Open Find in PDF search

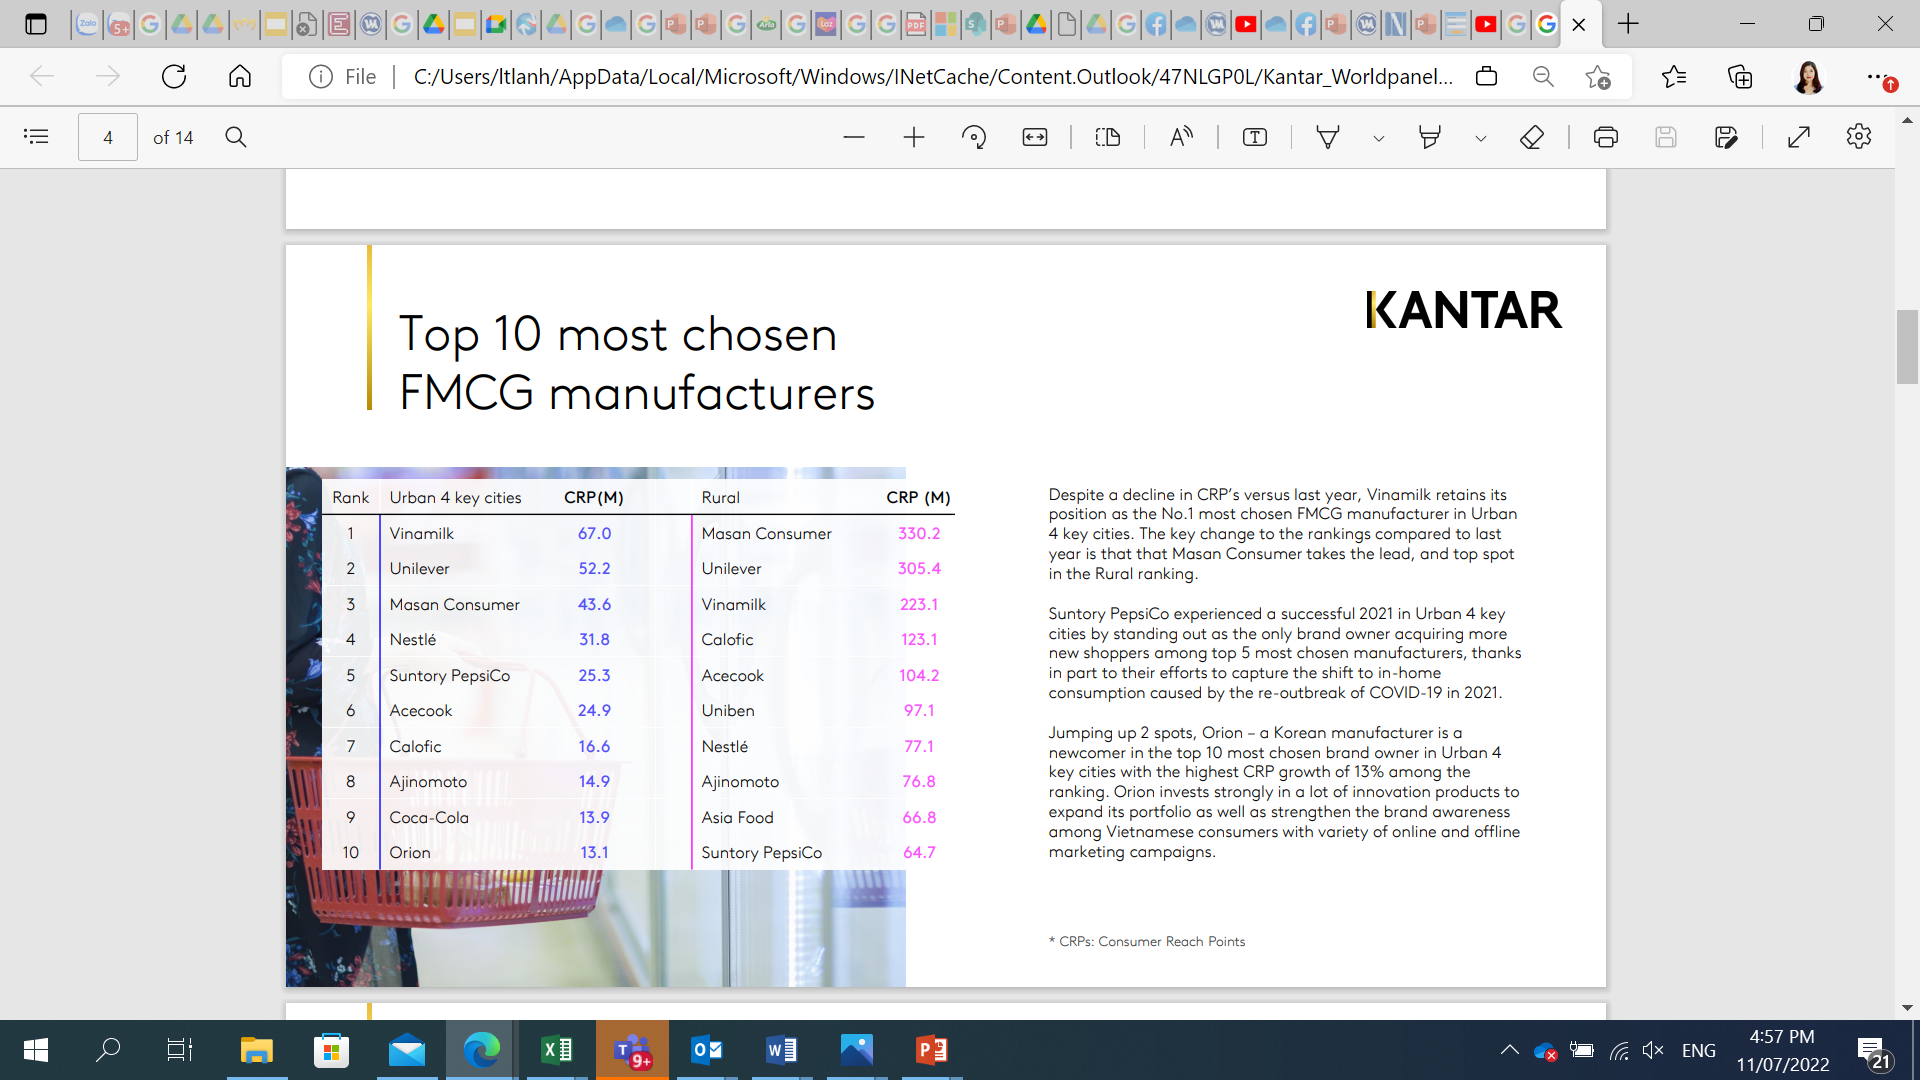[236, 137]
